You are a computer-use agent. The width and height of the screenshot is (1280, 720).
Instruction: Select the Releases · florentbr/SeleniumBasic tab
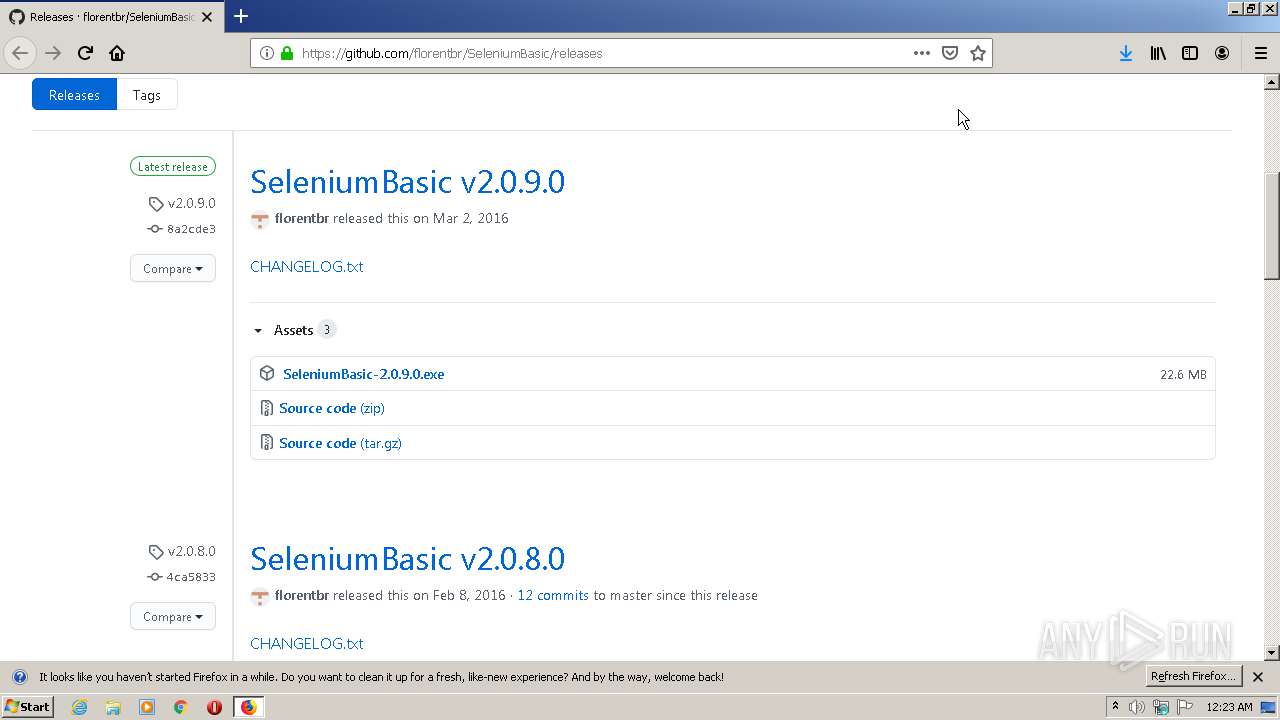[x=111, y=17]
